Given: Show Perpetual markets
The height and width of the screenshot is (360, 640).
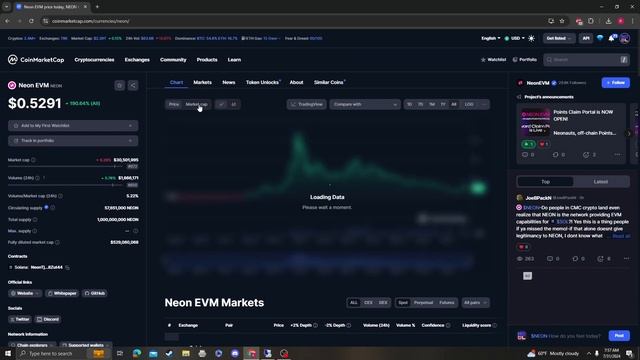Looking at the screenshot, I should [x=423, y=303].
